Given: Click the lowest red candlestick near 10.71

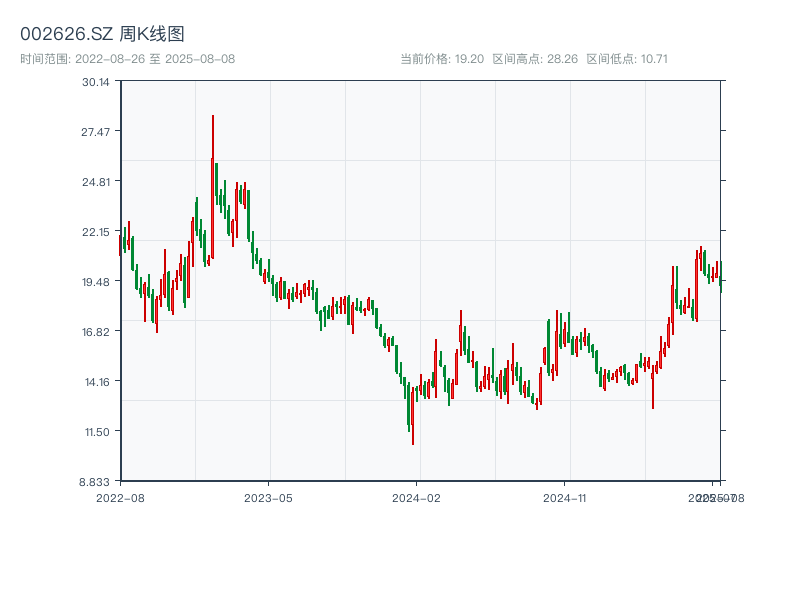Looking at the screenshot, I should [413, 416].
